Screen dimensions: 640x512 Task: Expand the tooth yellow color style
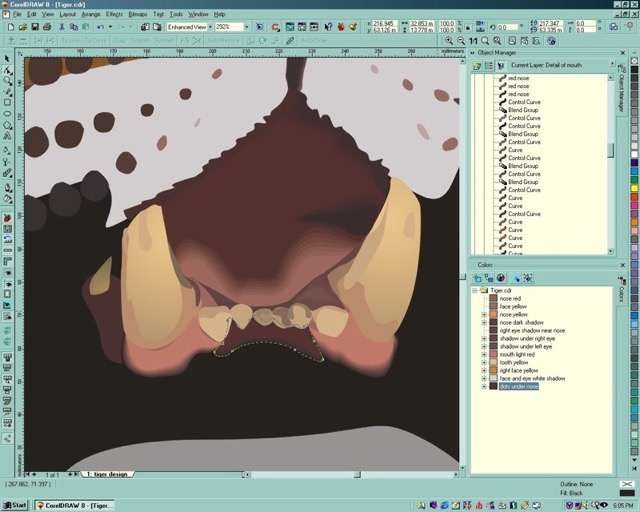pos(484,363)
